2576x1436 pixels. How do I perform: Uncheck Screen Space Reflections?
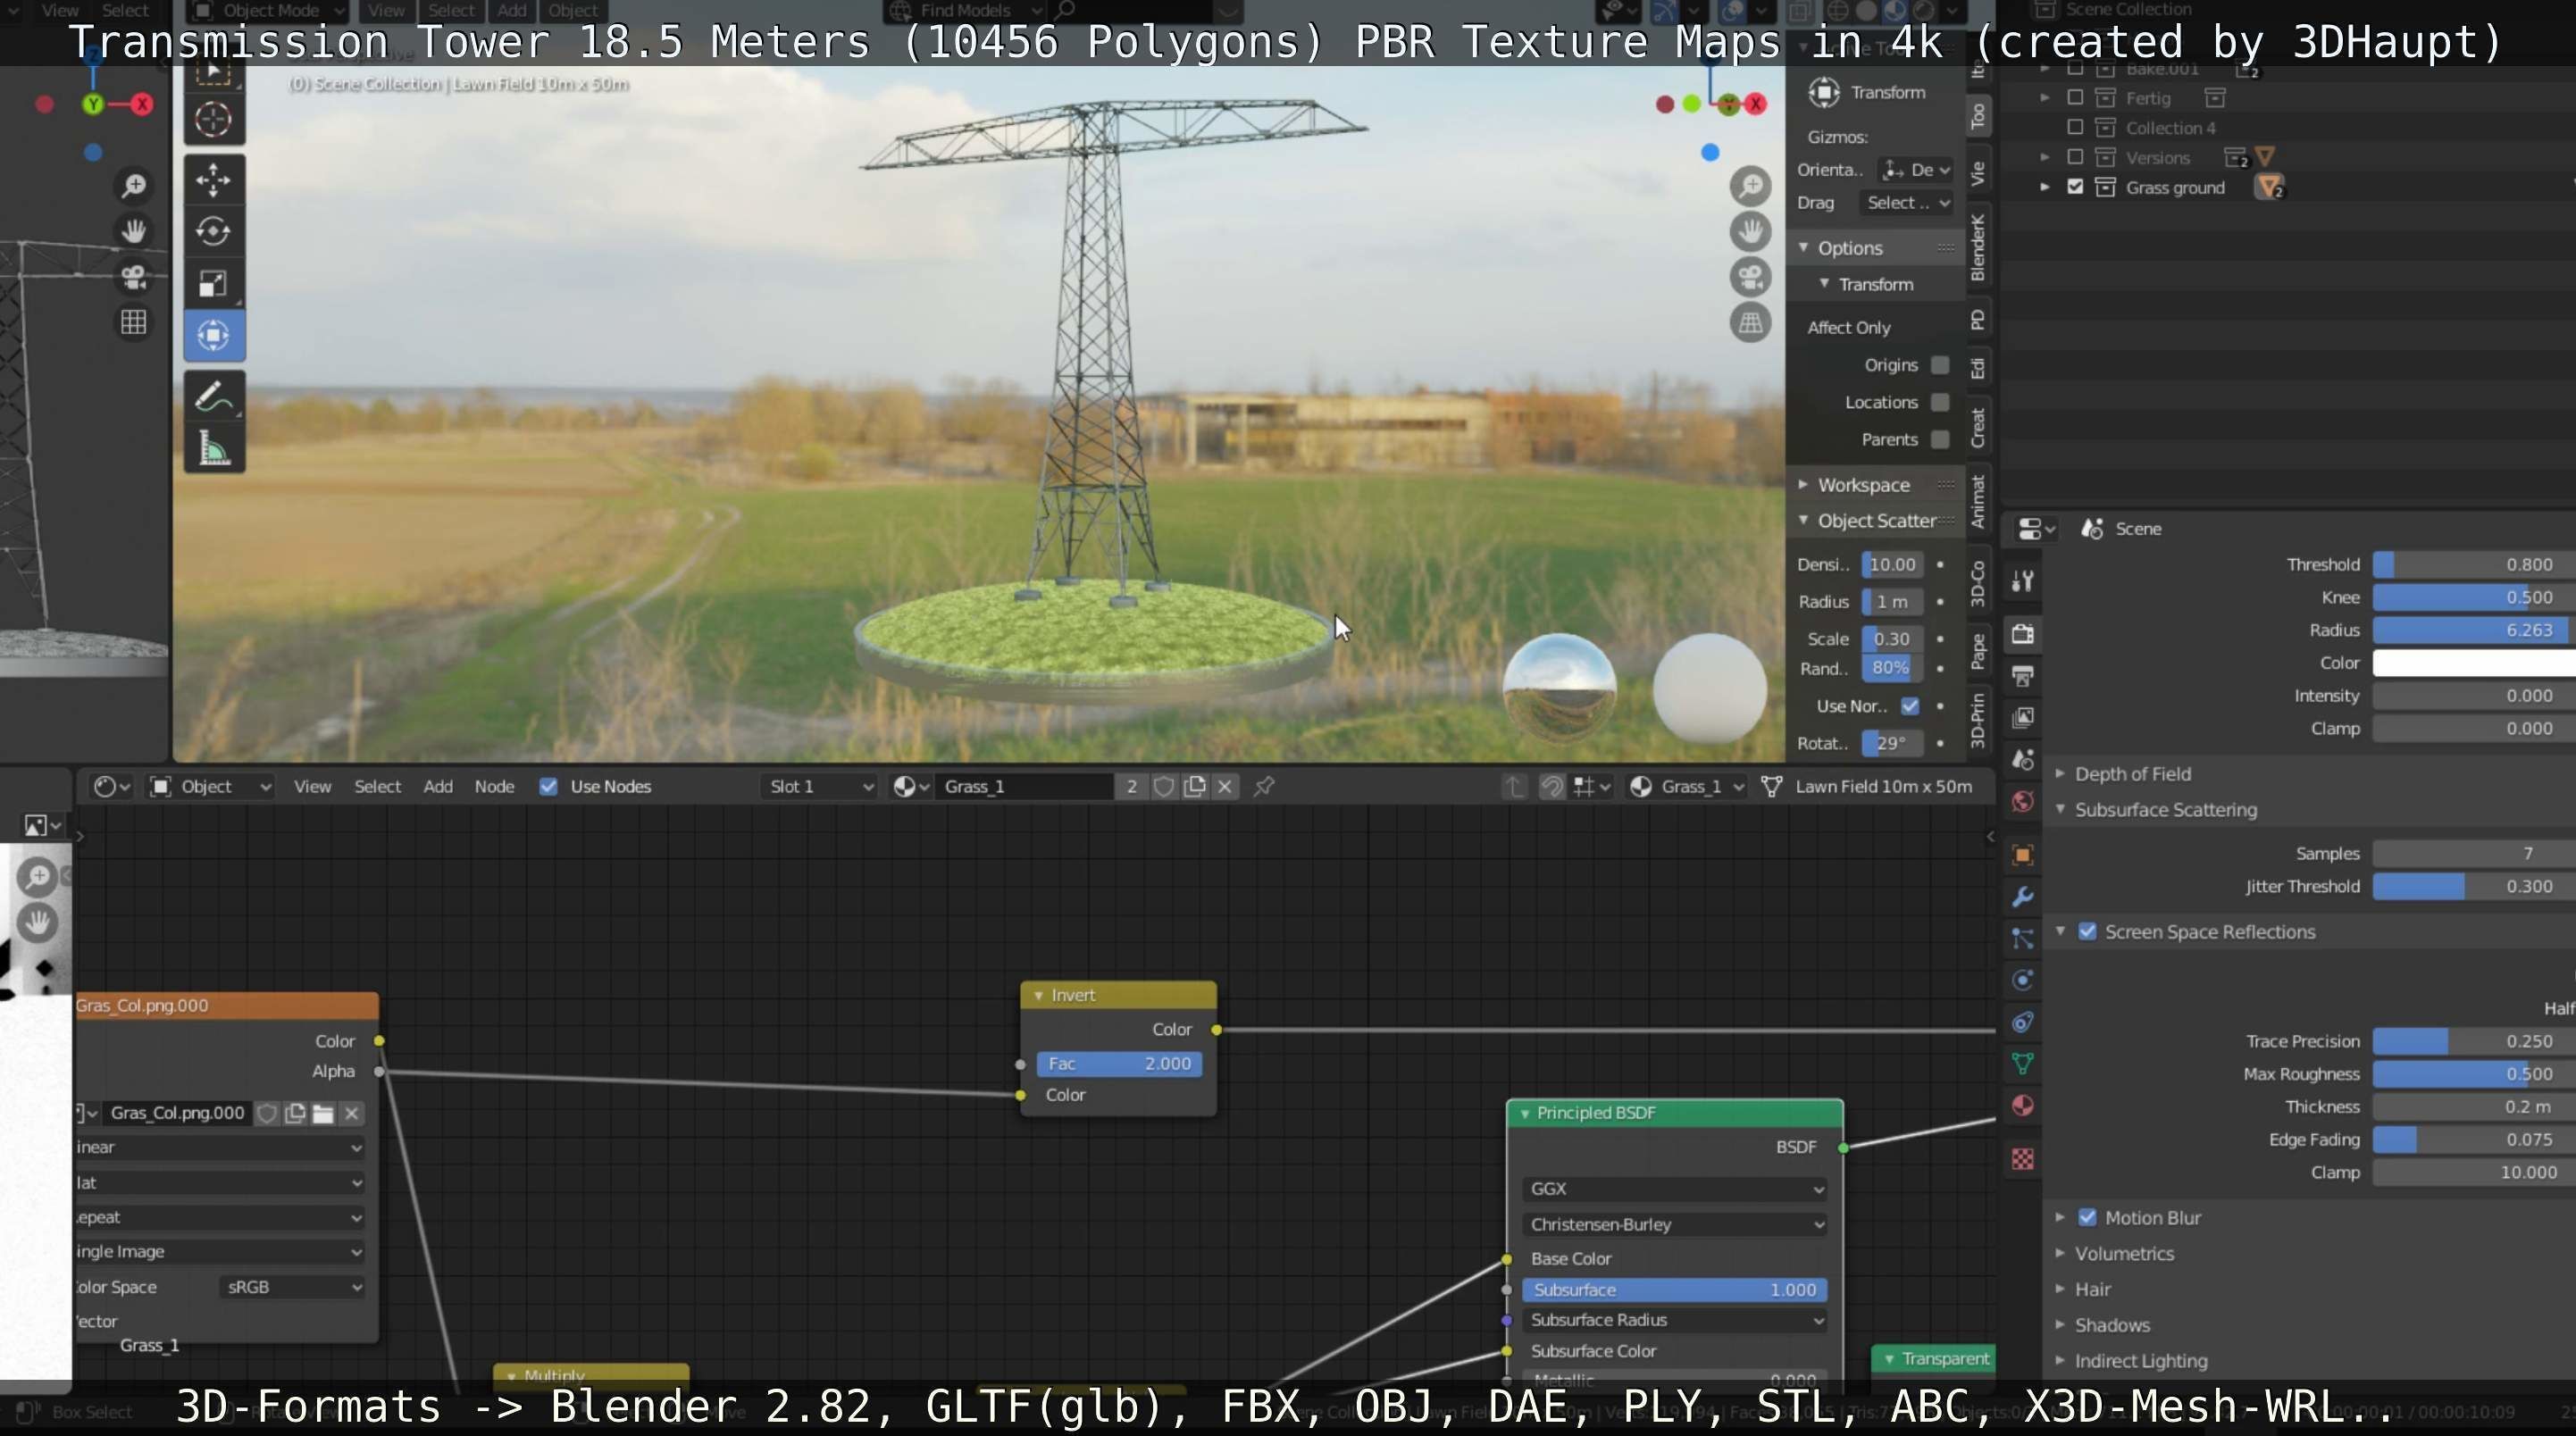(2087, 931)
